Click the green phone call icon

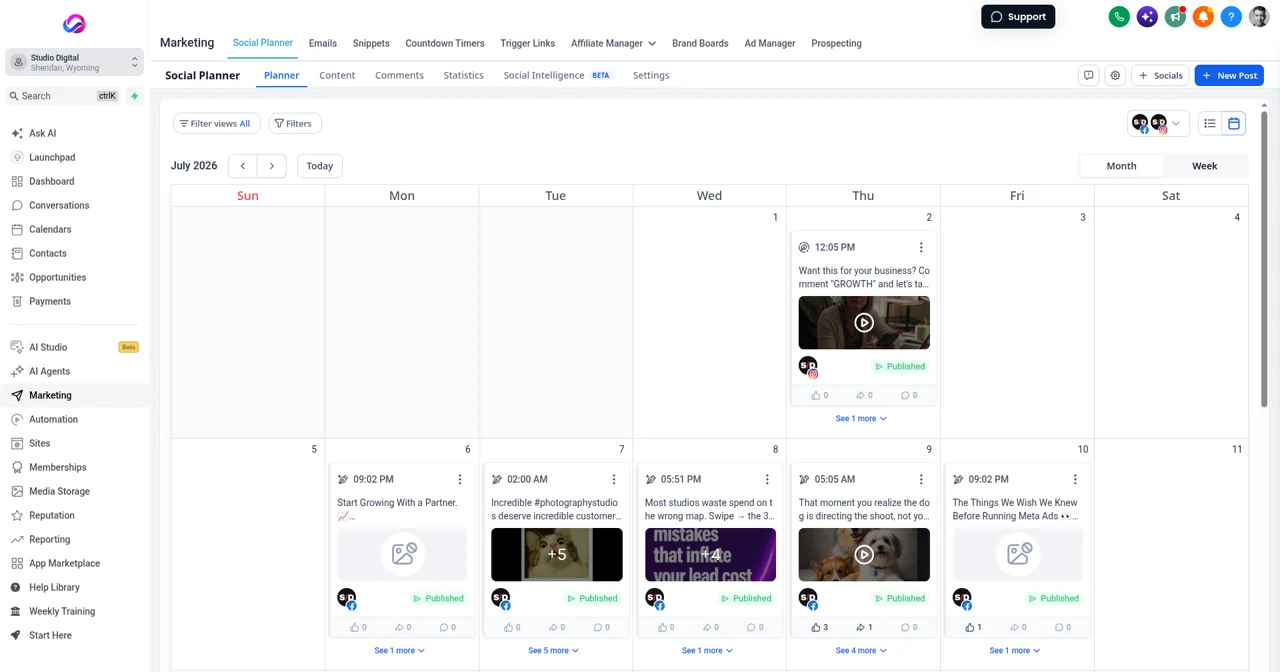click(1119, 17)
